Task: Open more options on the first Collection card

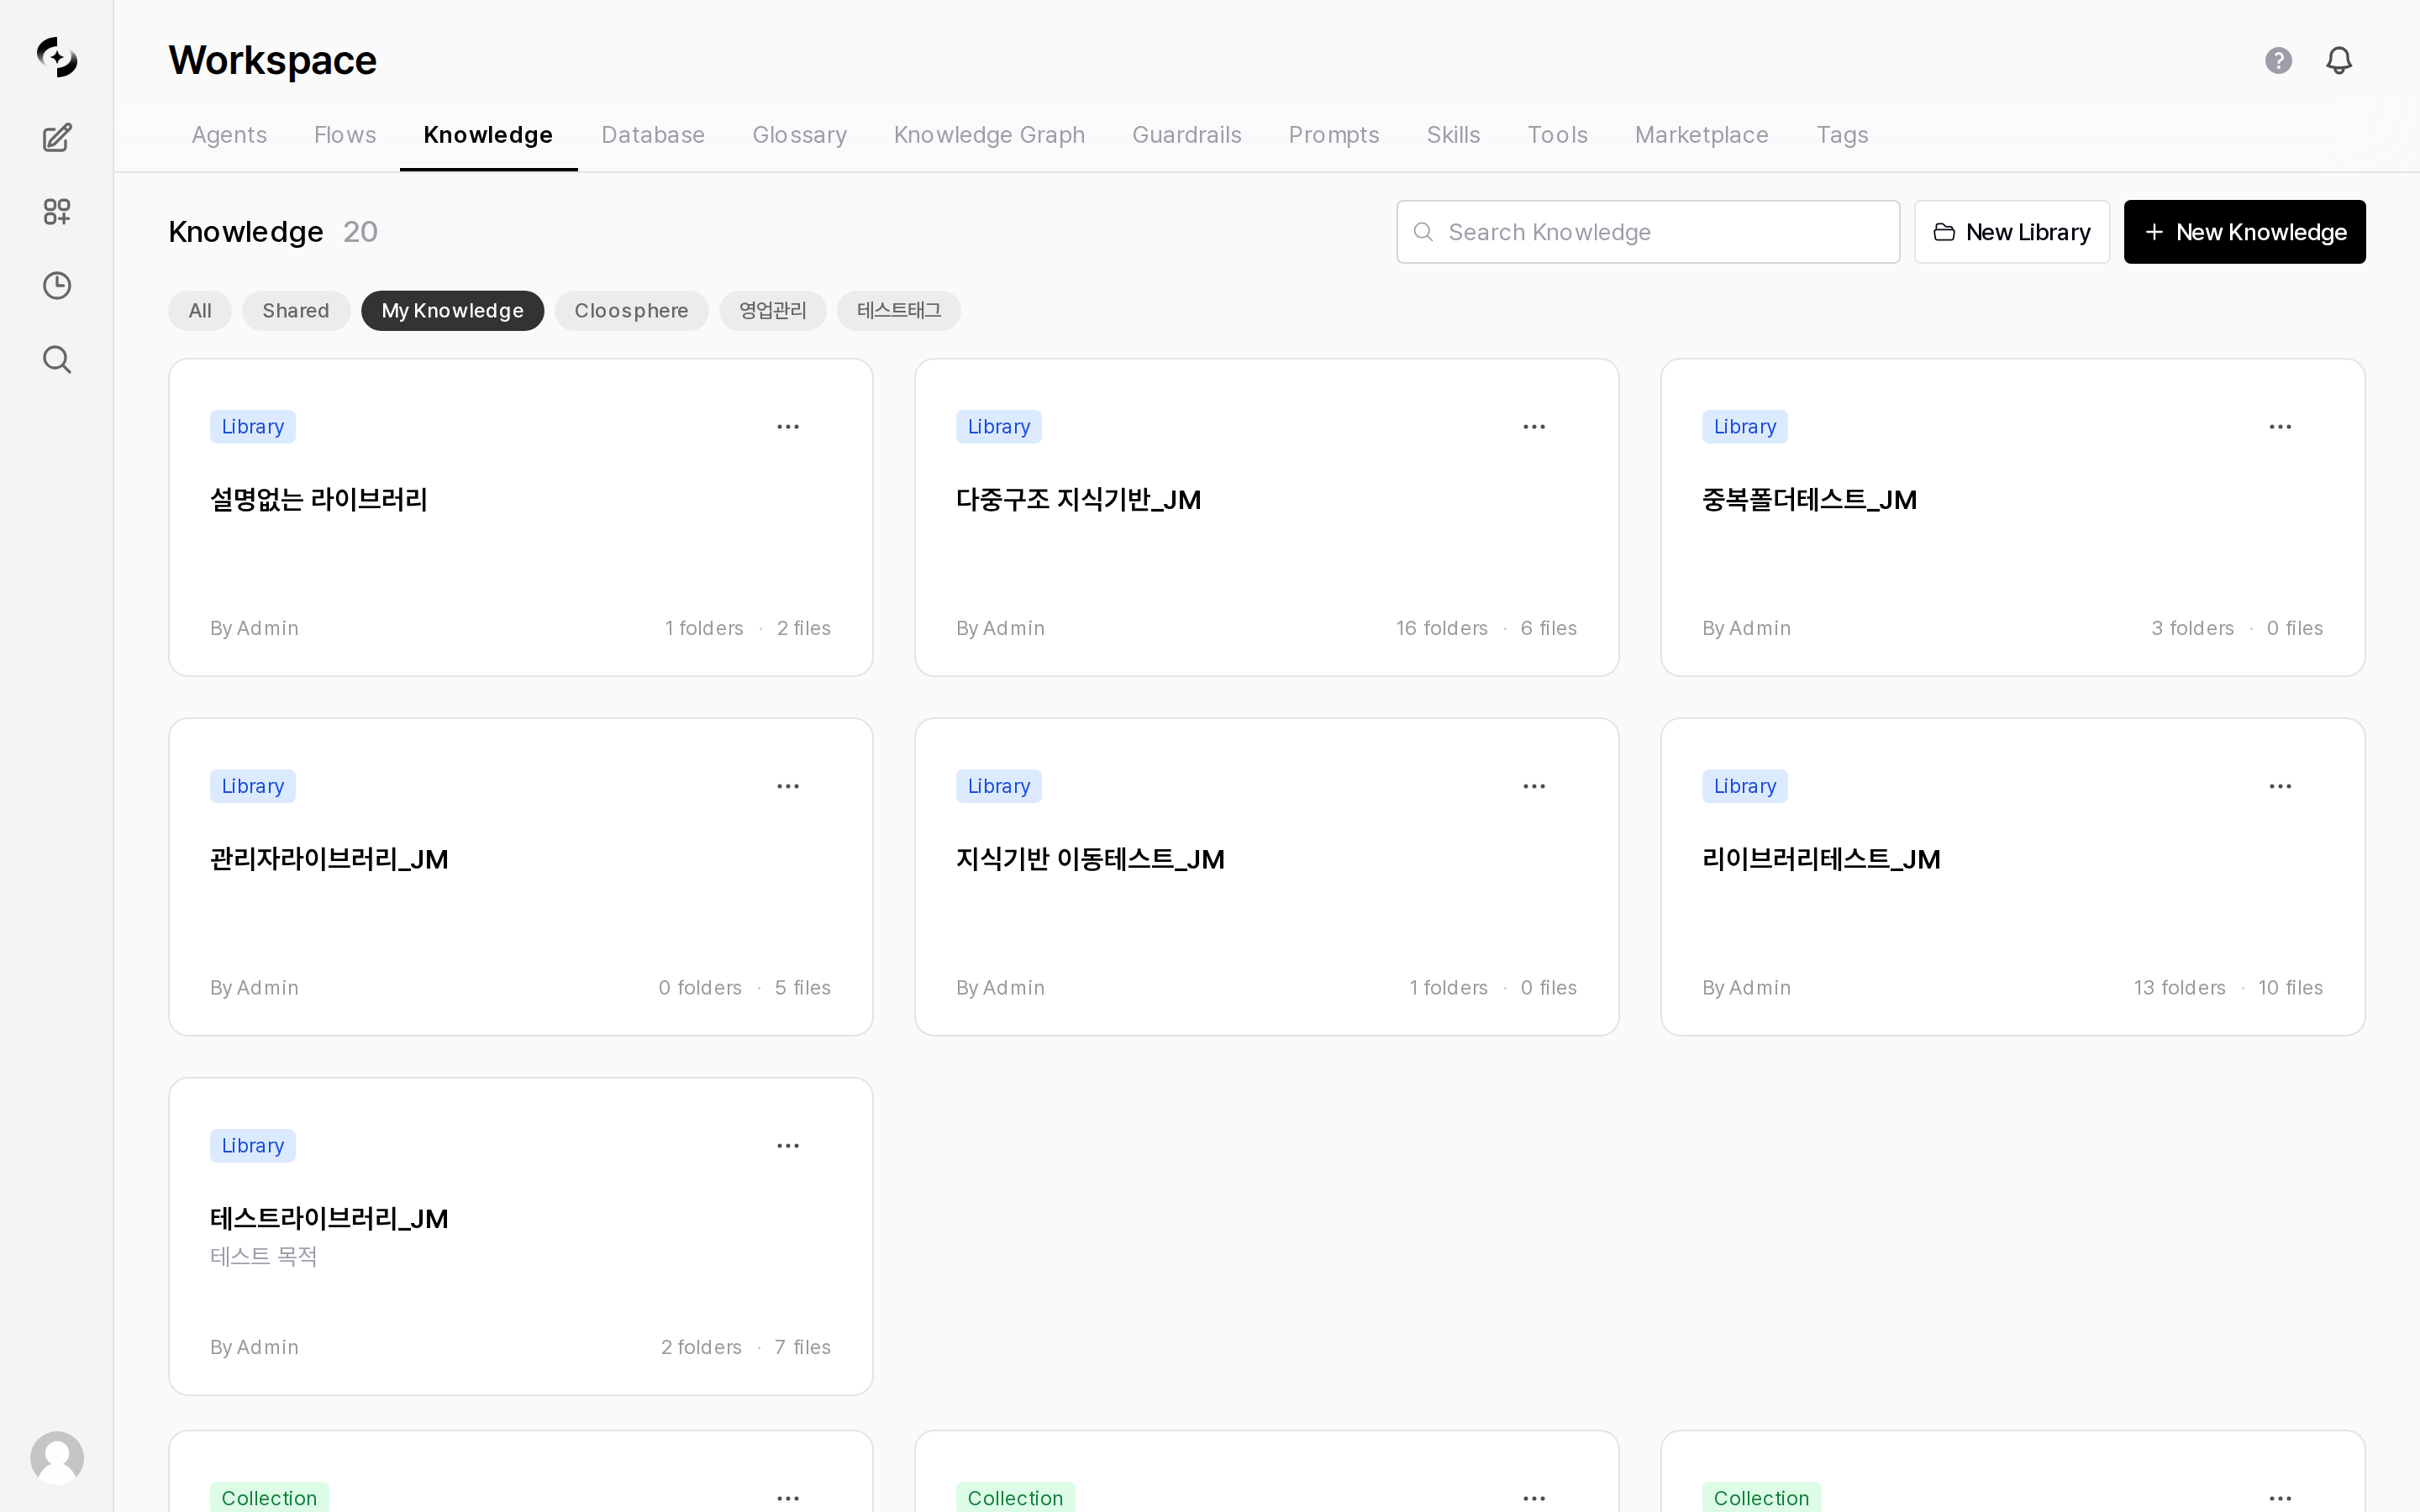Action: click(x=788, y=1498)
